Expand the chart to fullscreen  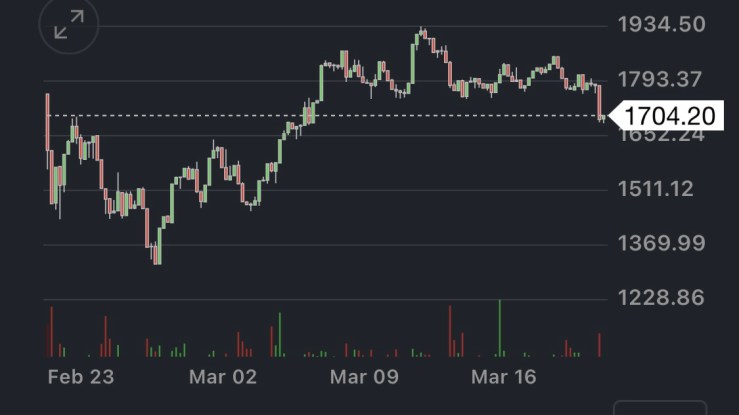[x=69, y=25]
